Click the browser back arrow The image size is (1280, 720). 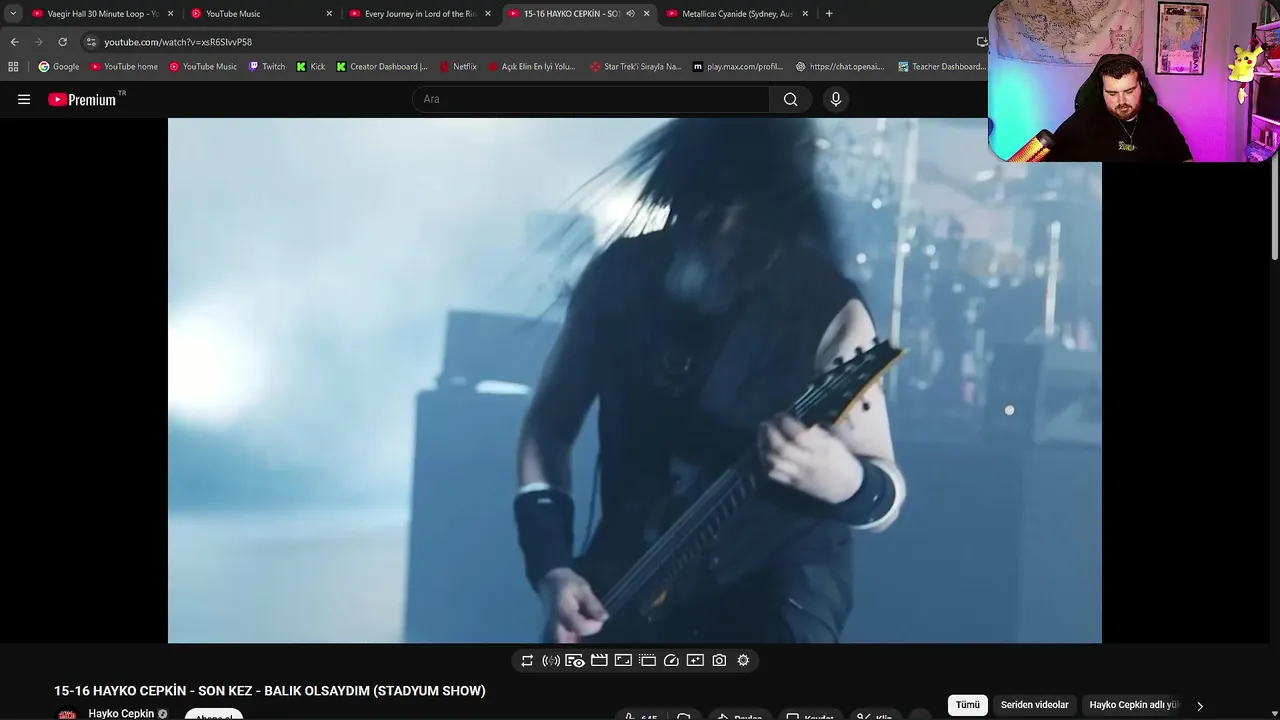14,42
